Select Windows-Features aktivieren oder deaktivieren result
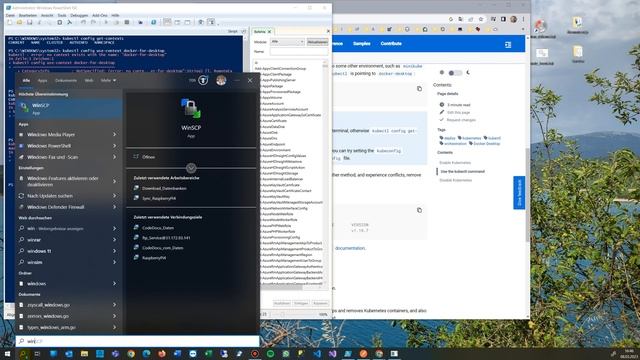Image resolution: width=640 pixels, height=360 pixels. (x=69, y=181)
